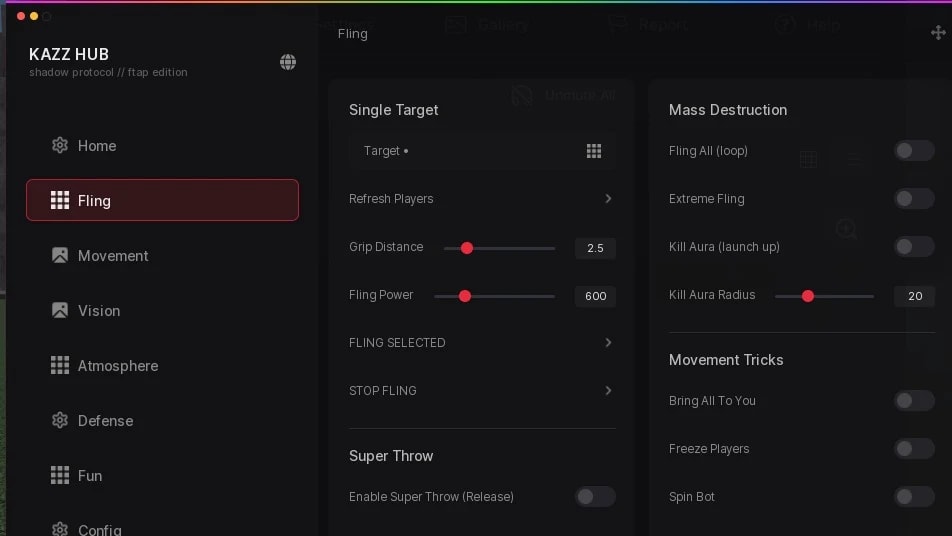Click chevron on FLING SELECTED row
Image resolution: width=952 pixels, height=536 pixels.
608,342
